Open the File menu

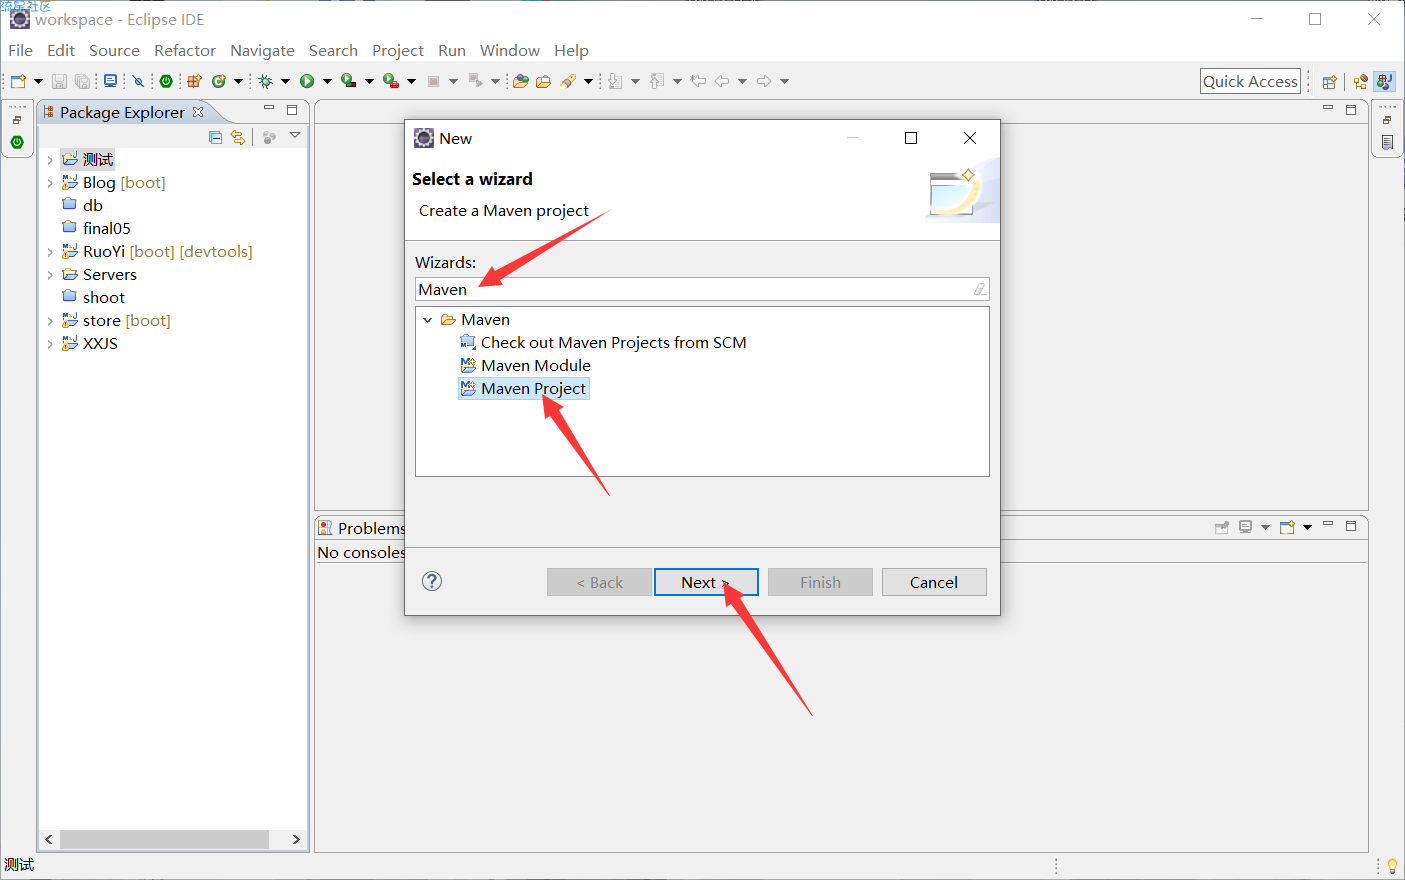pyautogui.click(x=20, y=50)
